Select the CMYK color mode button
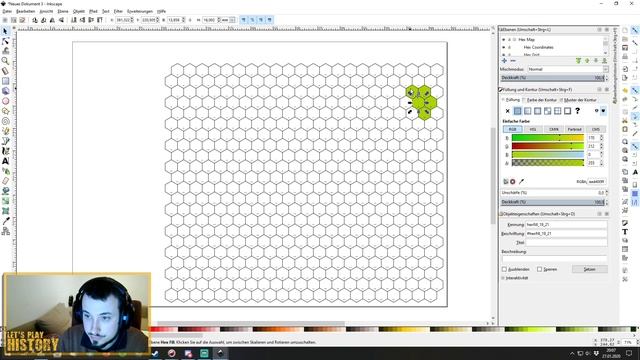Image resolution: width=640 pixels, height=360 pixels. 553,129
